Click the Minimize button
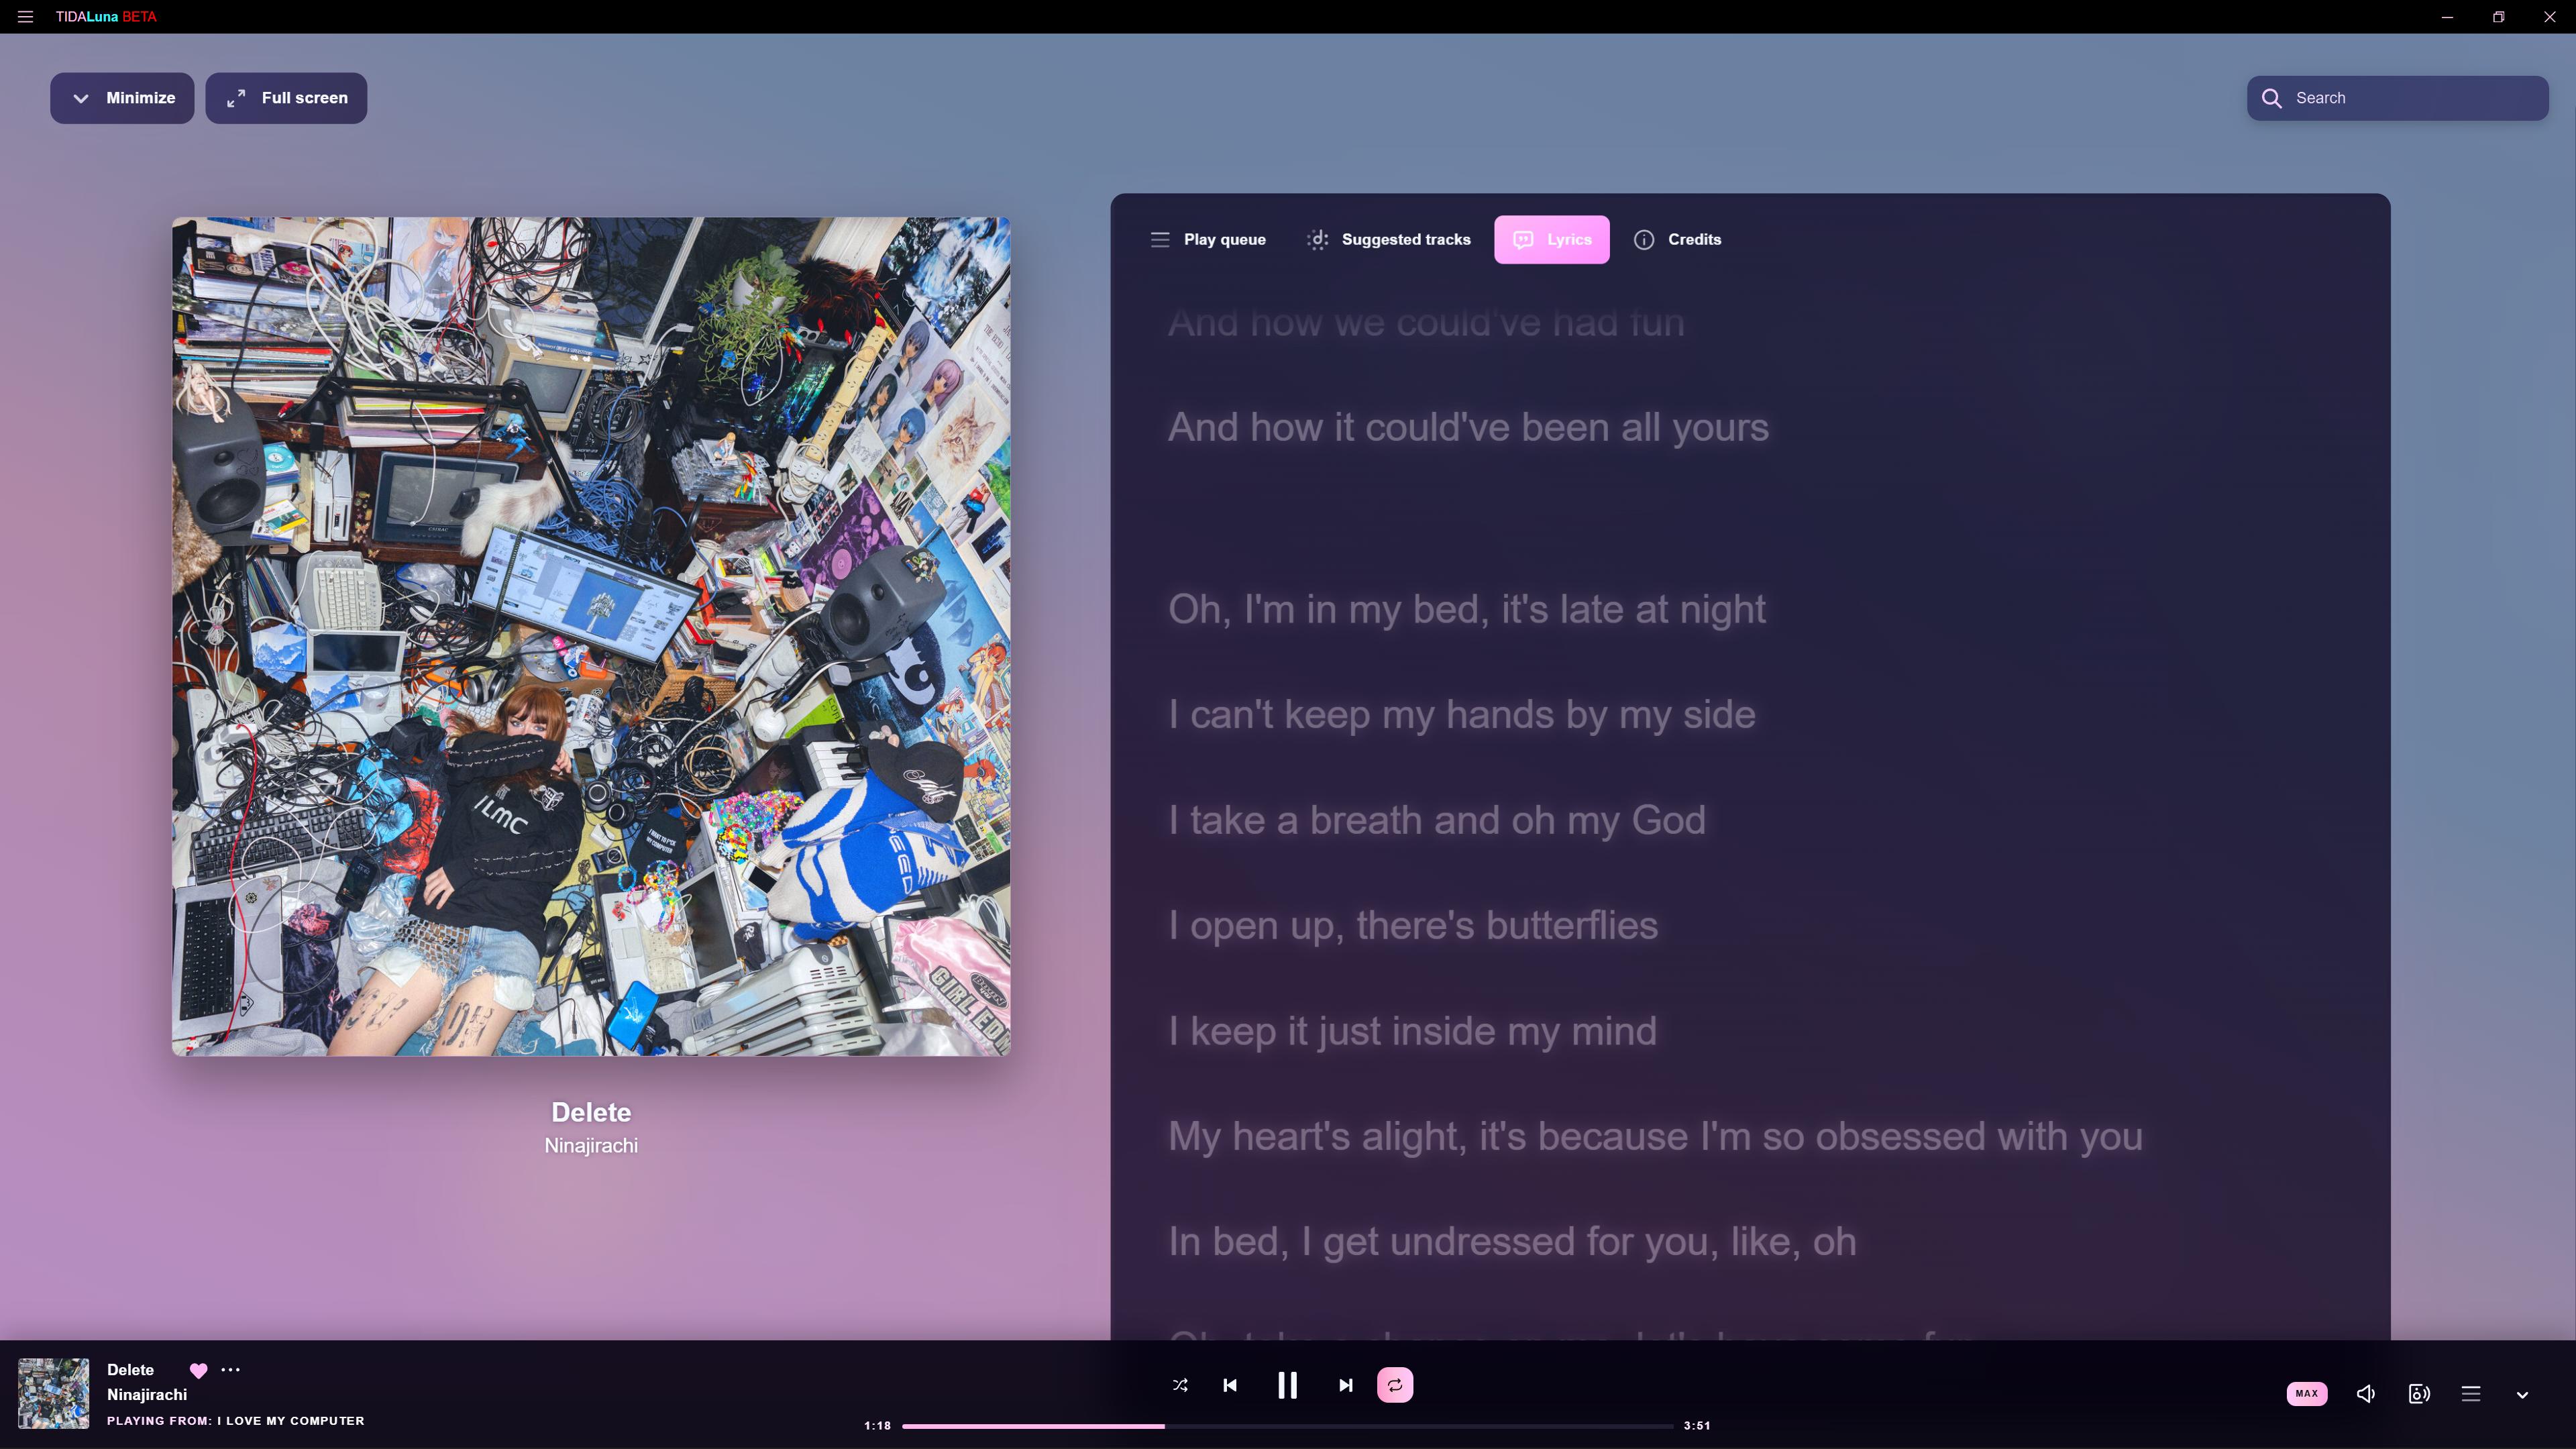Image resolution: width=2576 pixels, height=1449 pixels. [122, 98]
